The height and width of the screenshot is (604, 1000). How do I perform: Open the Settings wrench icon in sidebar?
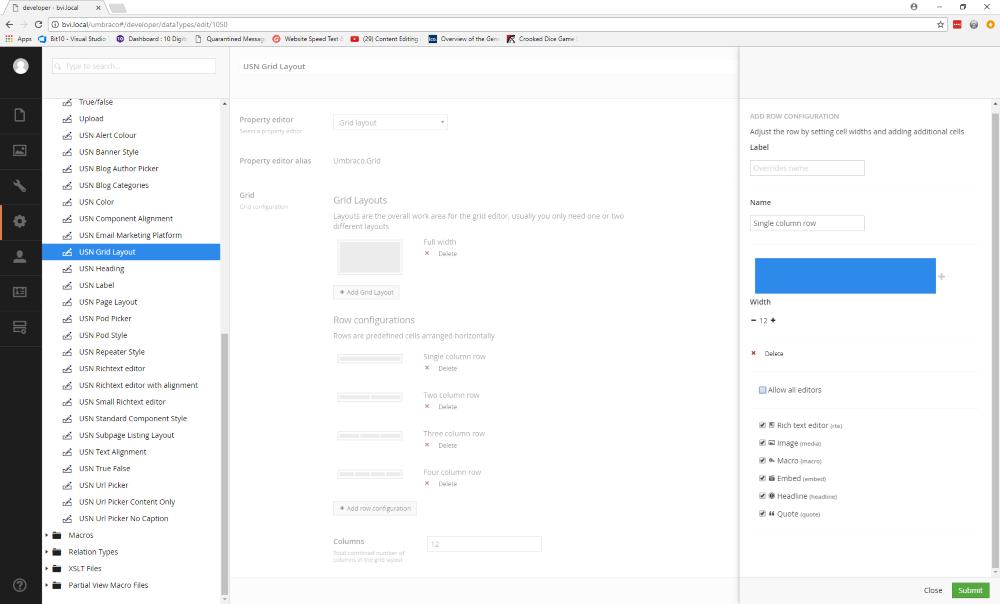click(x=20, y=186)
